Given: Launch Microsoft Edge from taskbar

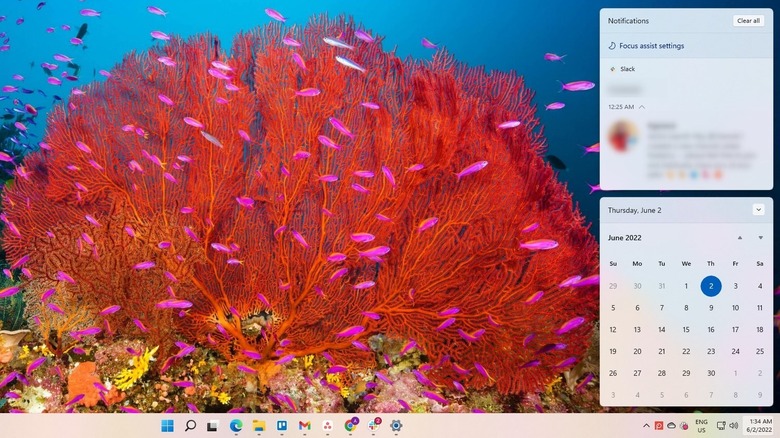Looking at the screenshot, I should click(236, 426).
